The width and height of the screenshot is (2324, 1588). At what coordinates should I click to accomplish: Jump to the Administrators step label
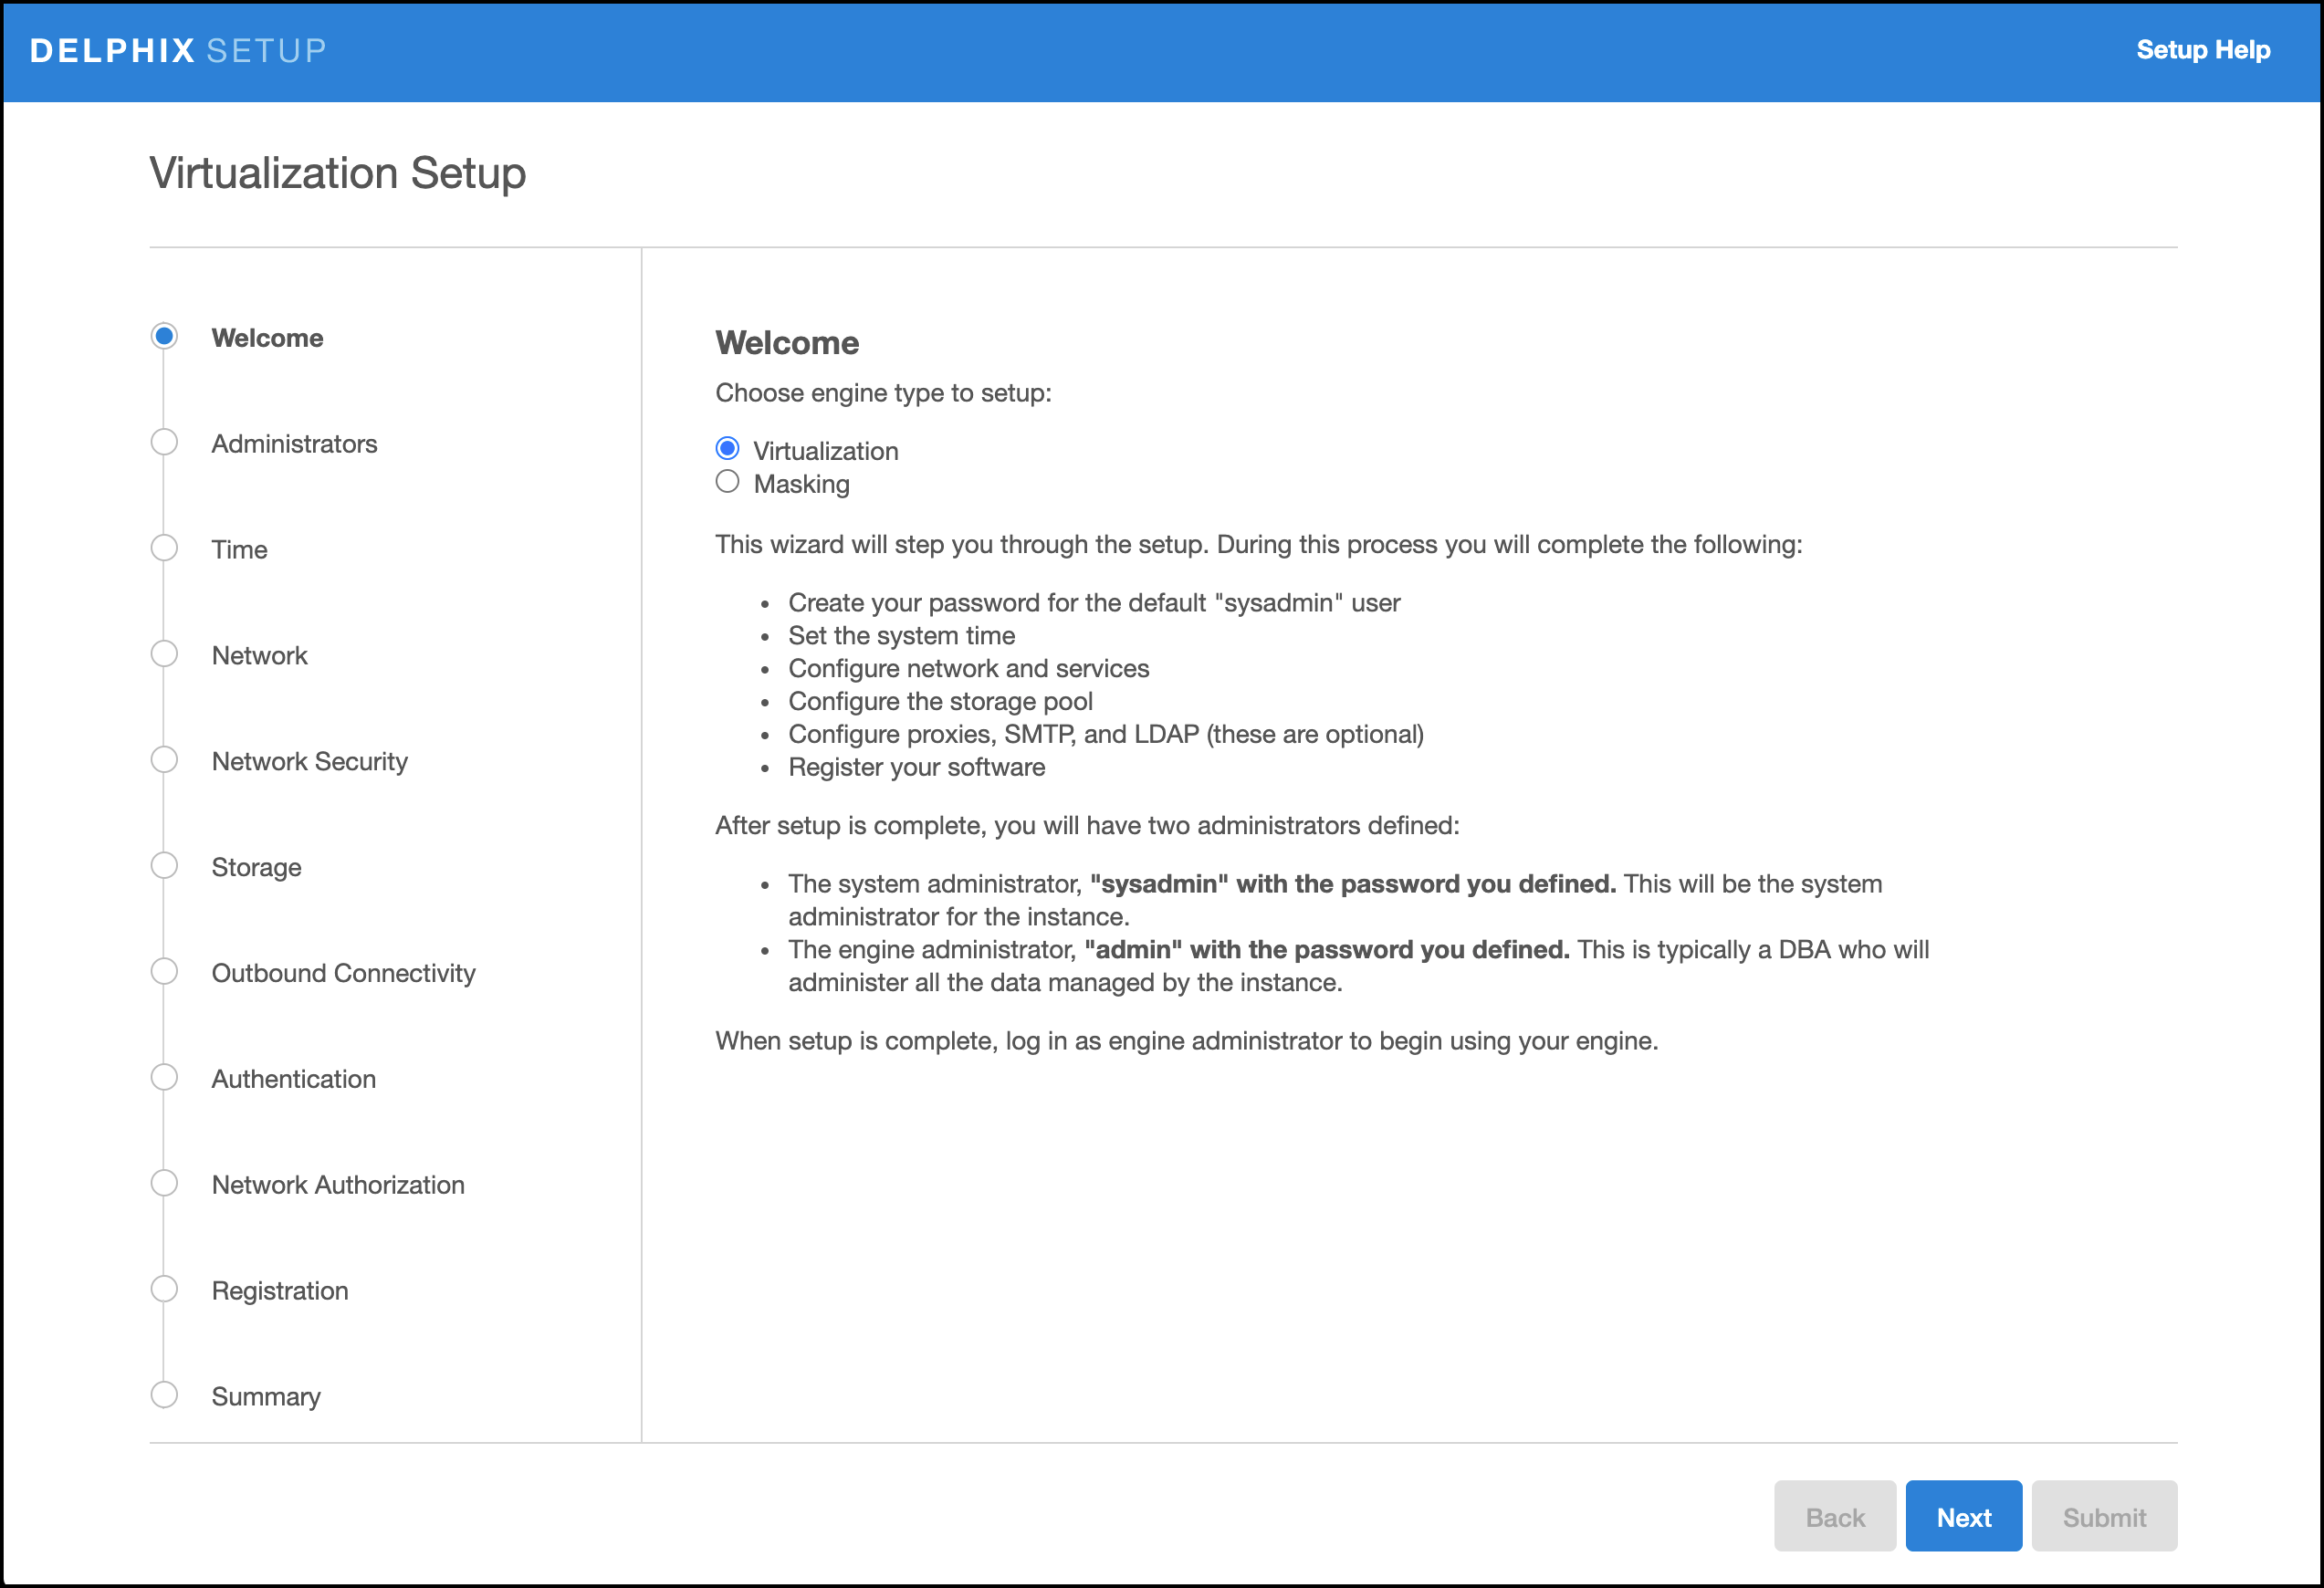(x=294, y=444)
